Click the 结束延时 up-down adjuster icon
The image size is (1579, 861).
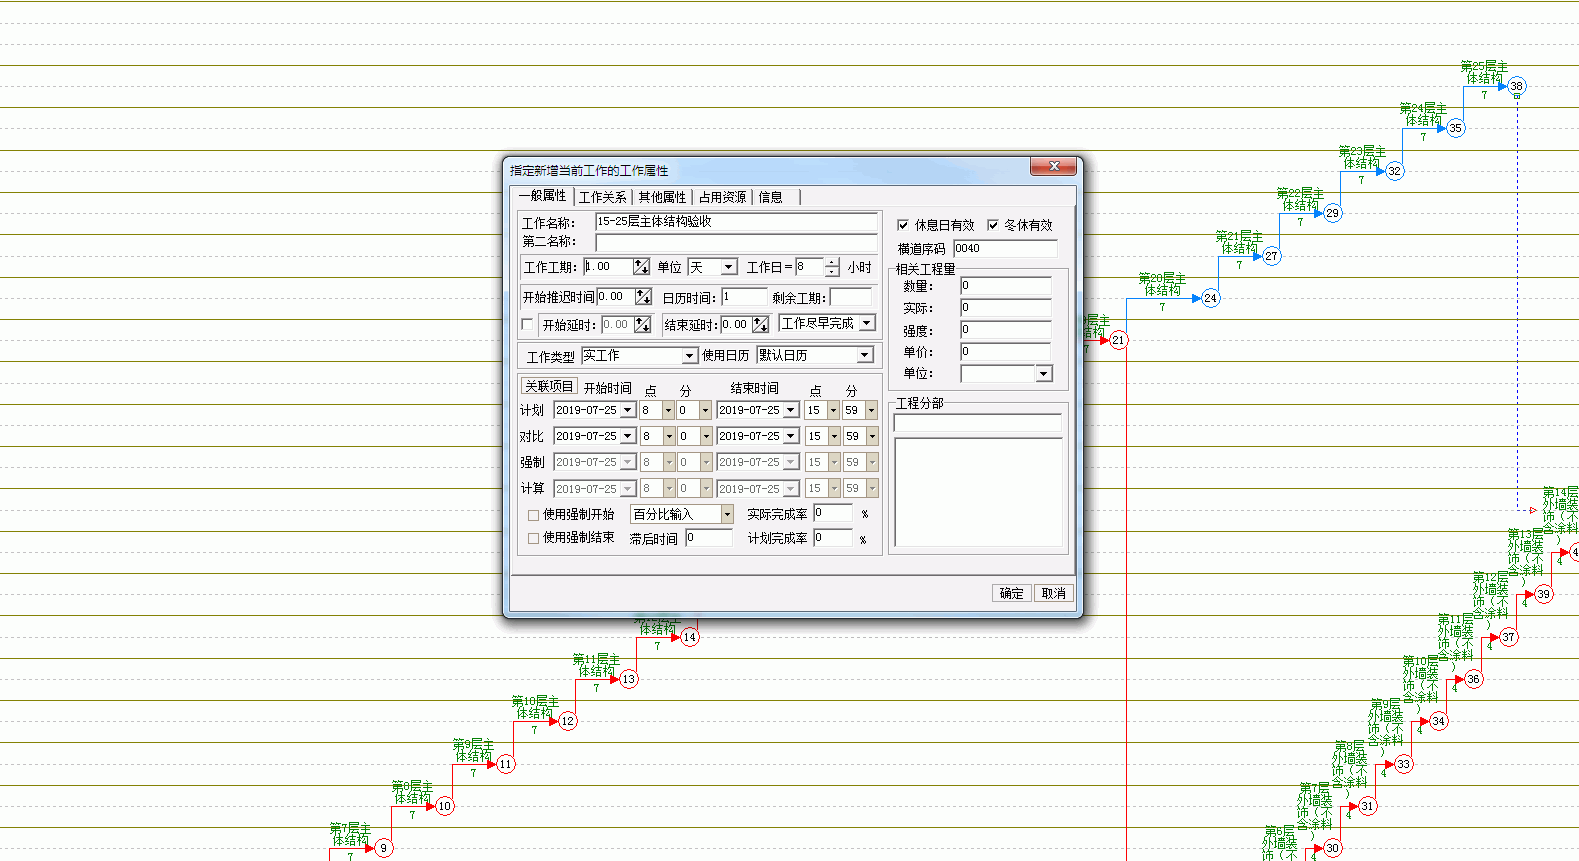click(761, 324)
